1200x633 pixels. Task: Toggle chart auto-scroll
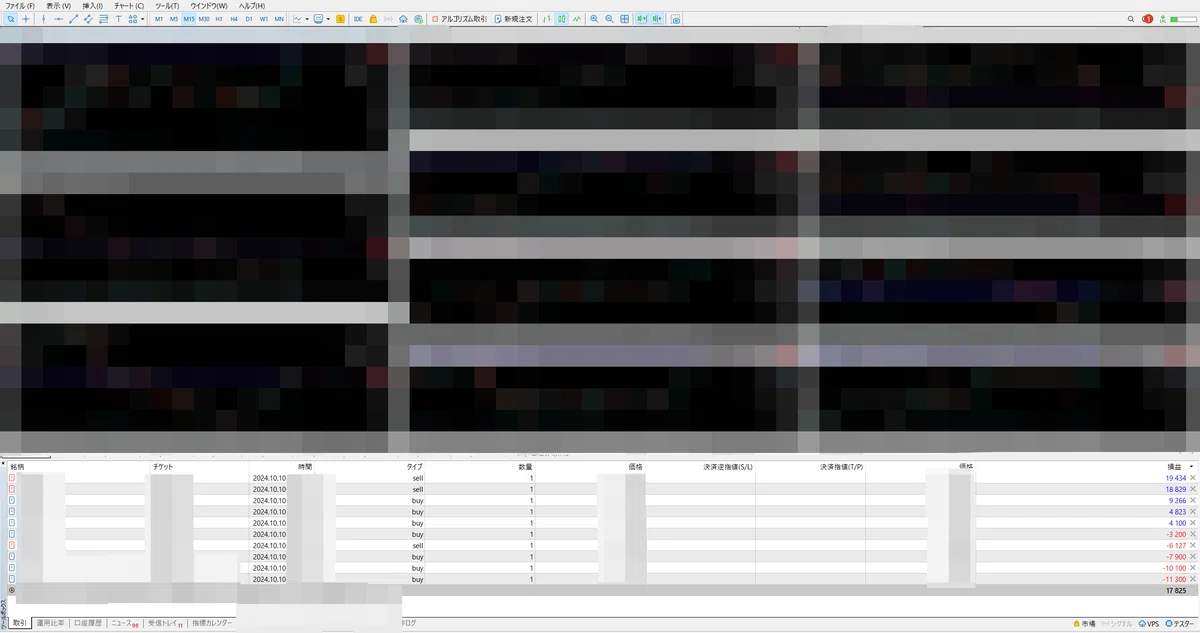coord(642,19)
